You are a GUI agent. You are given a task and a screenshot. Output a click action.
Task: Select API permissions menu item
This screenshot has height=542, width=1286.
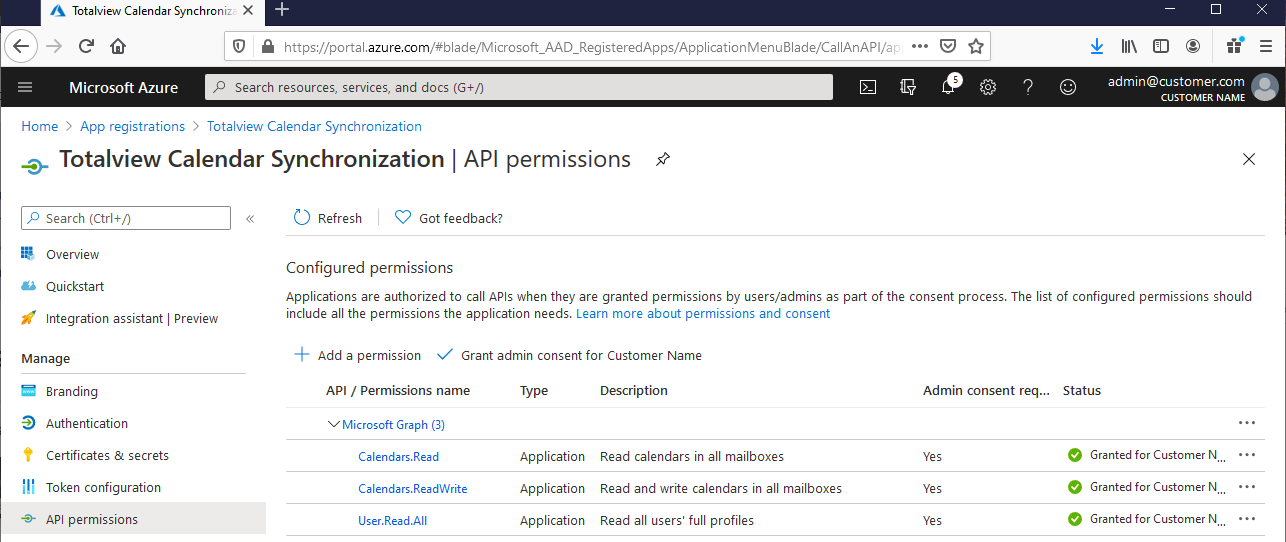tap(133, 519)
